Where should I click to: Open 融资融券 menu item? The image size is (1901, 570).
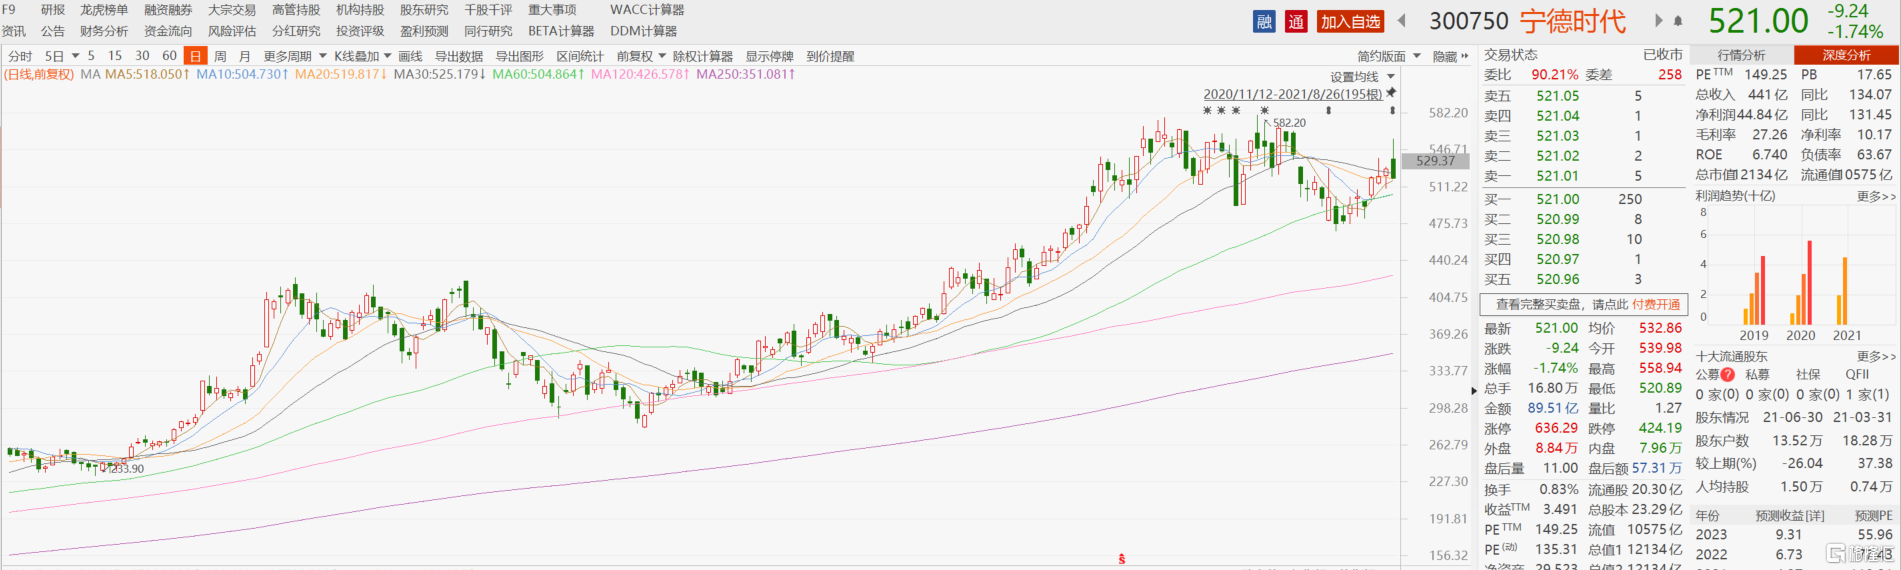click(x=168, y=10)
